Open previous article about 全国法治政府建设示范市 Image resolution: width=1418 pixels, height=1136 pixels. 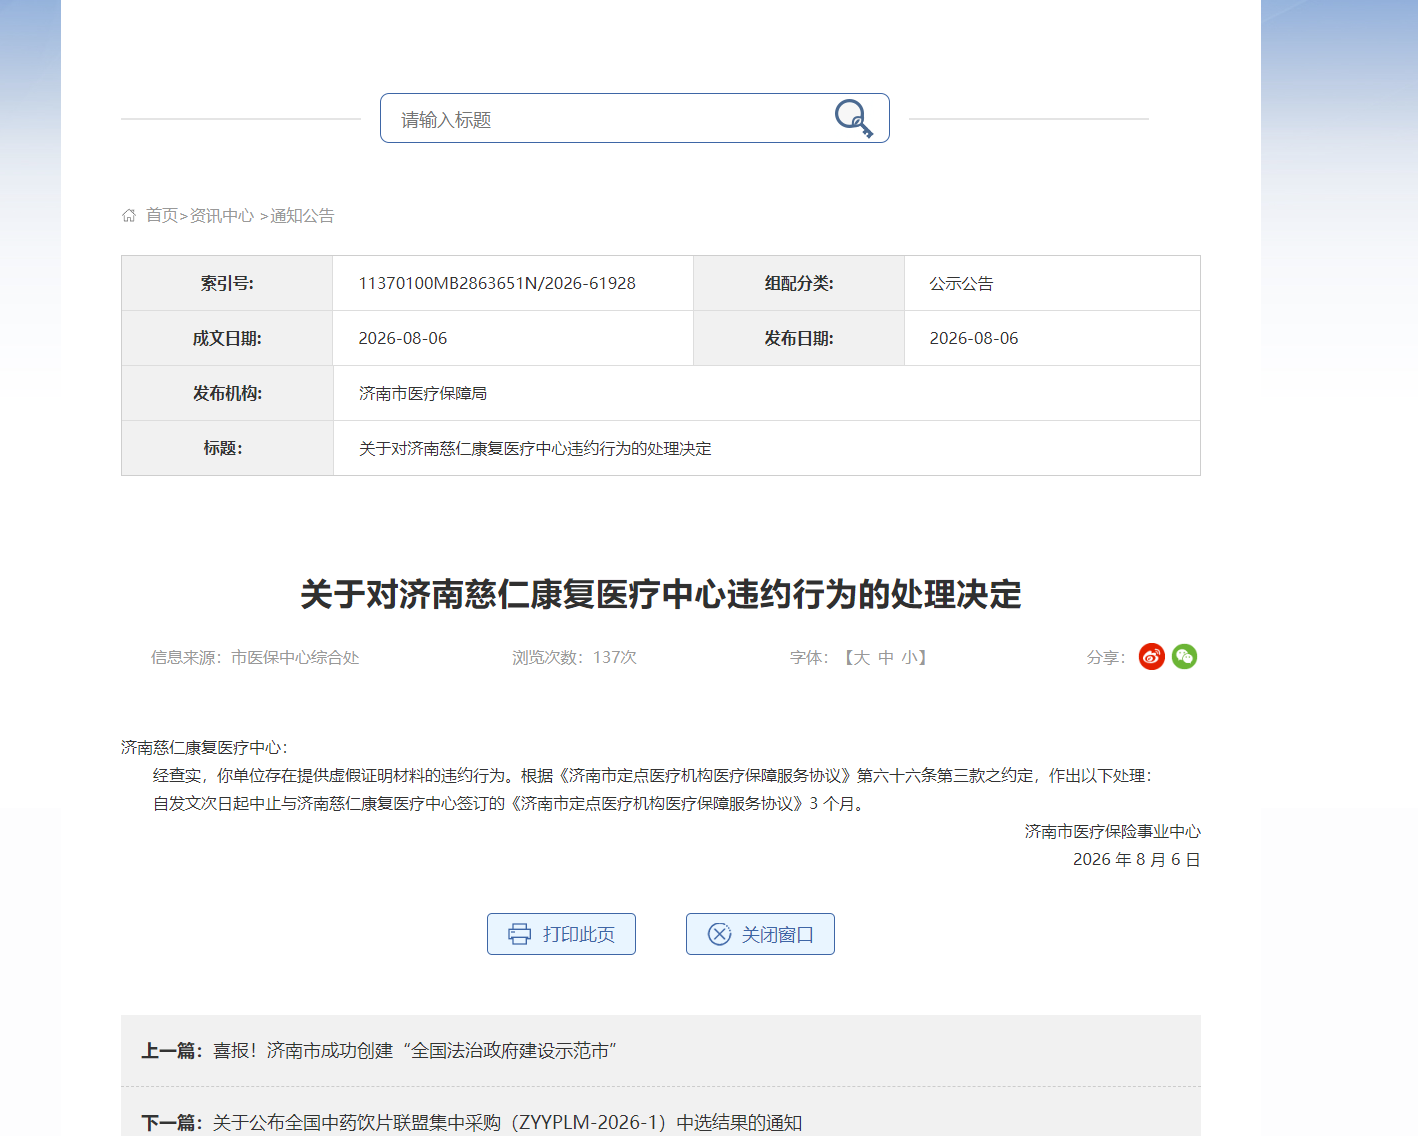(414, 1051)
